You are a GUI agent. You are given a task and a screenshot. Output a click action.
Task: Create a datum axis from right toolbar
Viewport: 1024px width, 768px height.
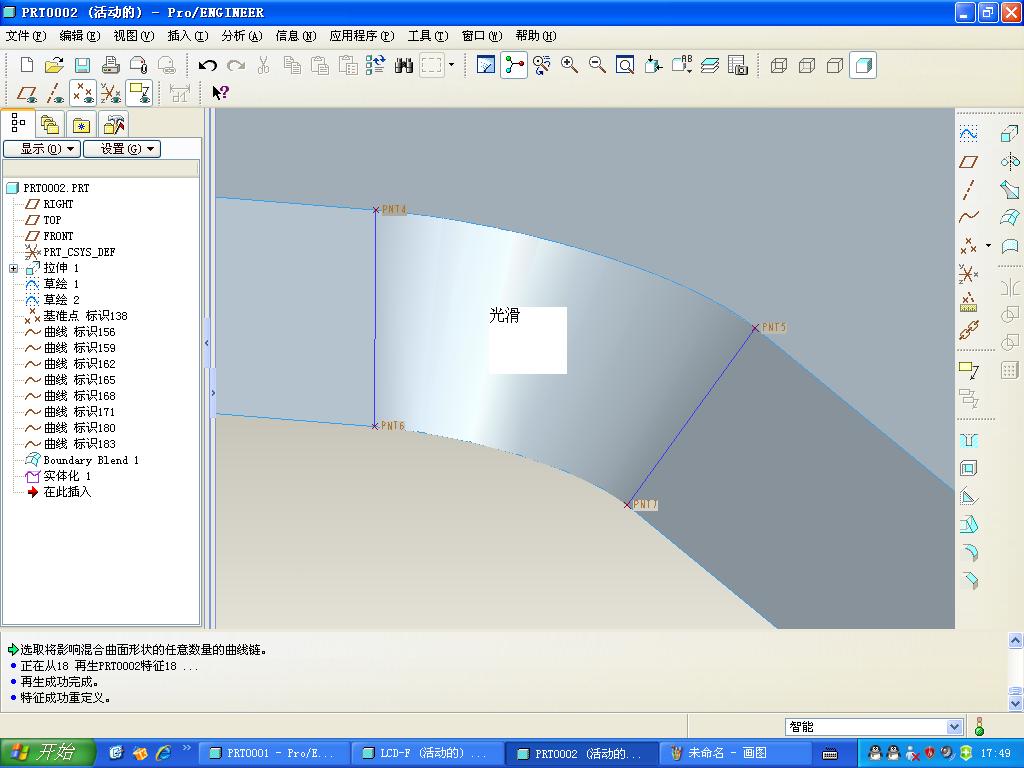[x=968, y=189]
